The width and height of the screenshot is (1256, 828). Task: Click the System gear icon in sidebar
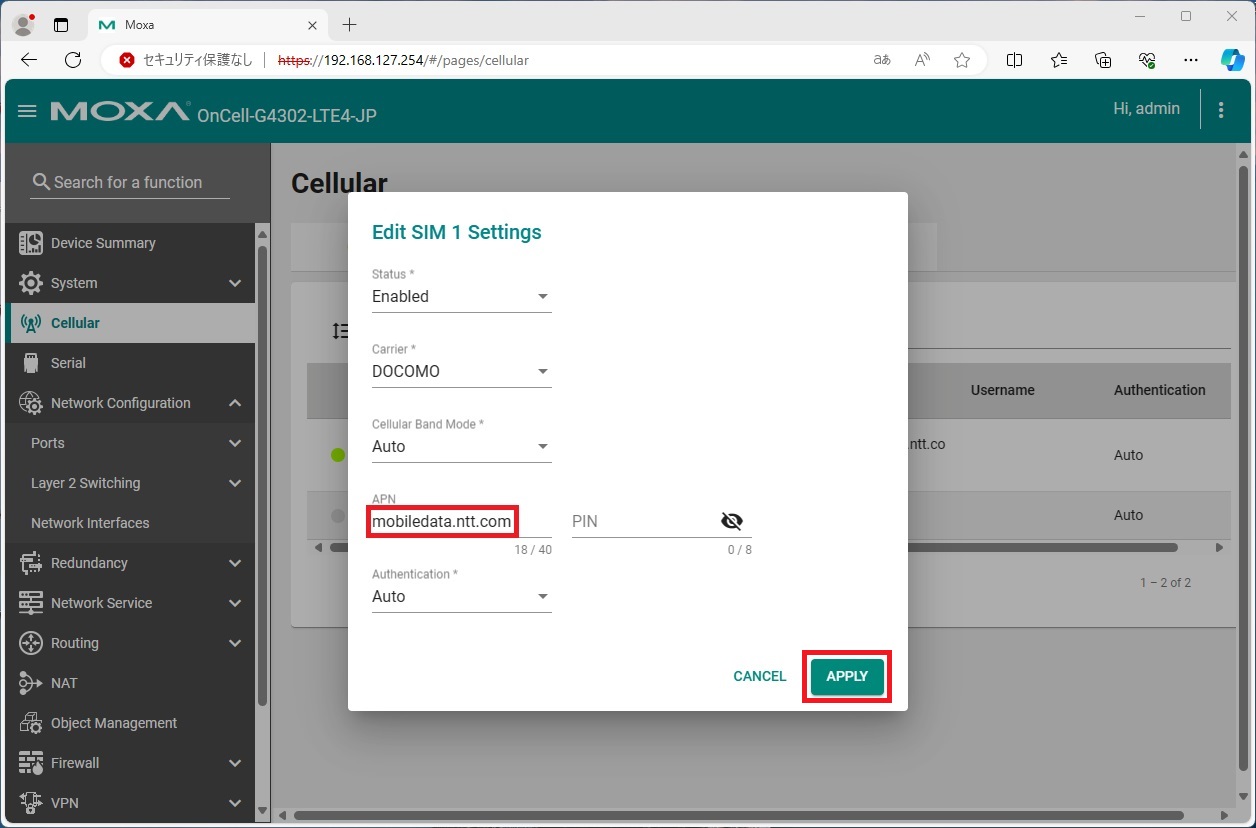tap(31, 283)
